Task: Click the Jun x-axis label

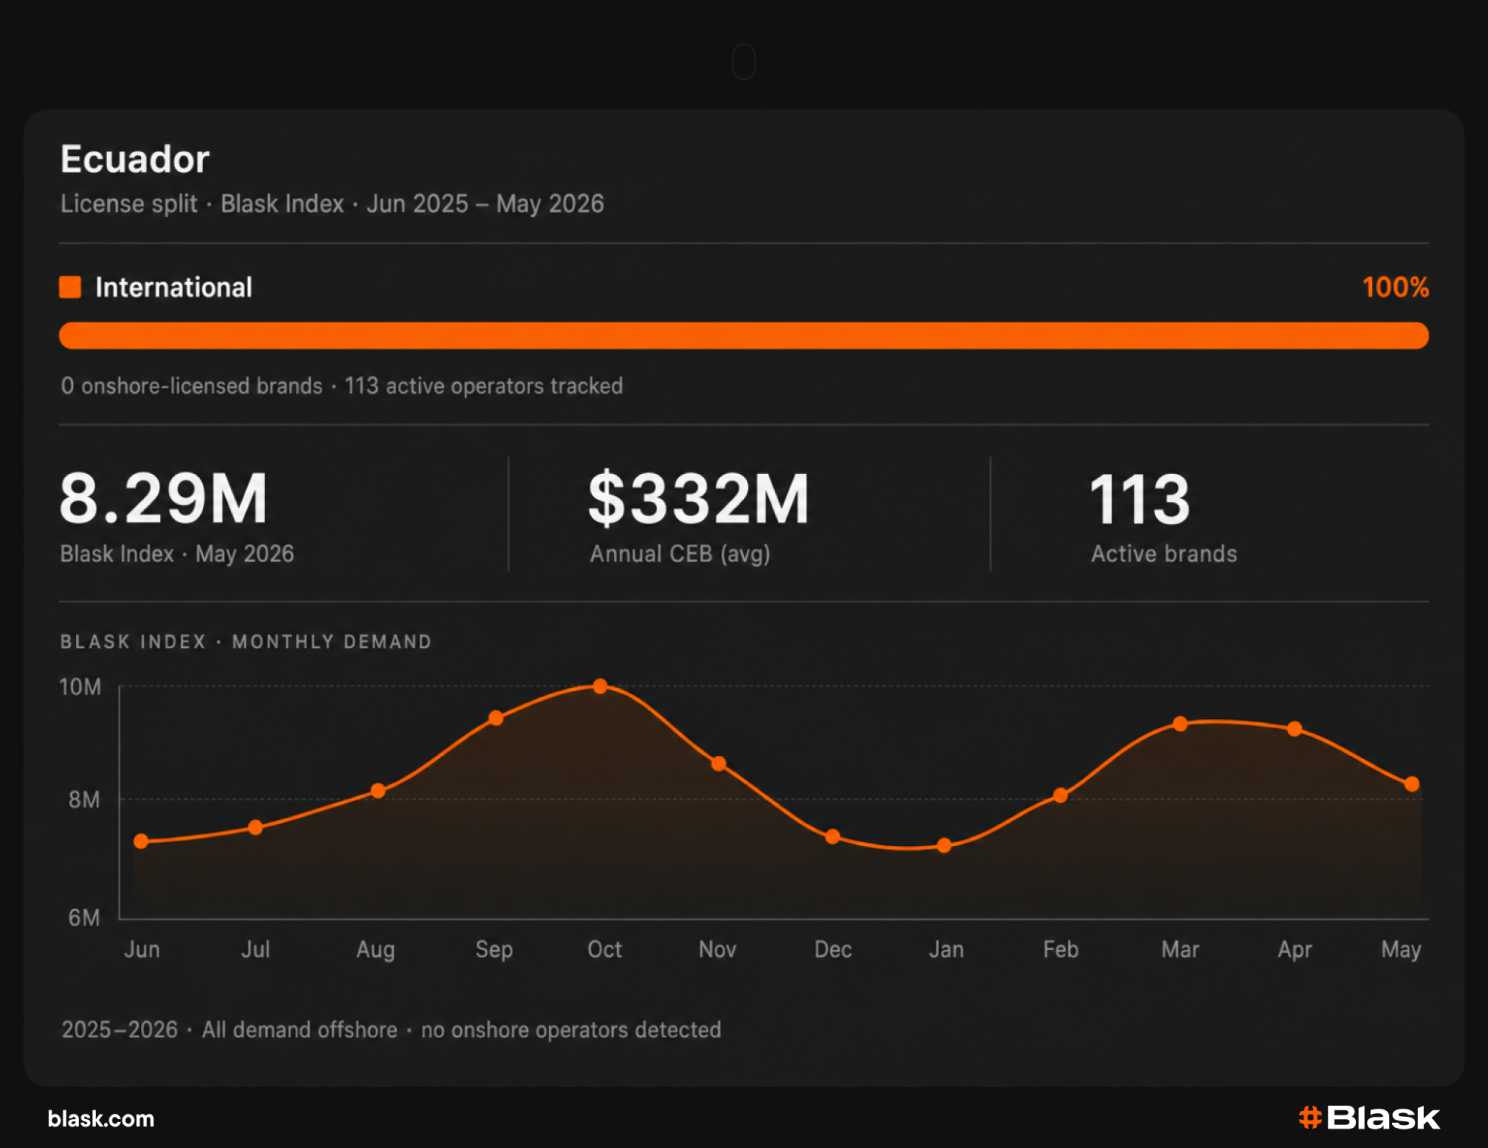Action: 142,950
